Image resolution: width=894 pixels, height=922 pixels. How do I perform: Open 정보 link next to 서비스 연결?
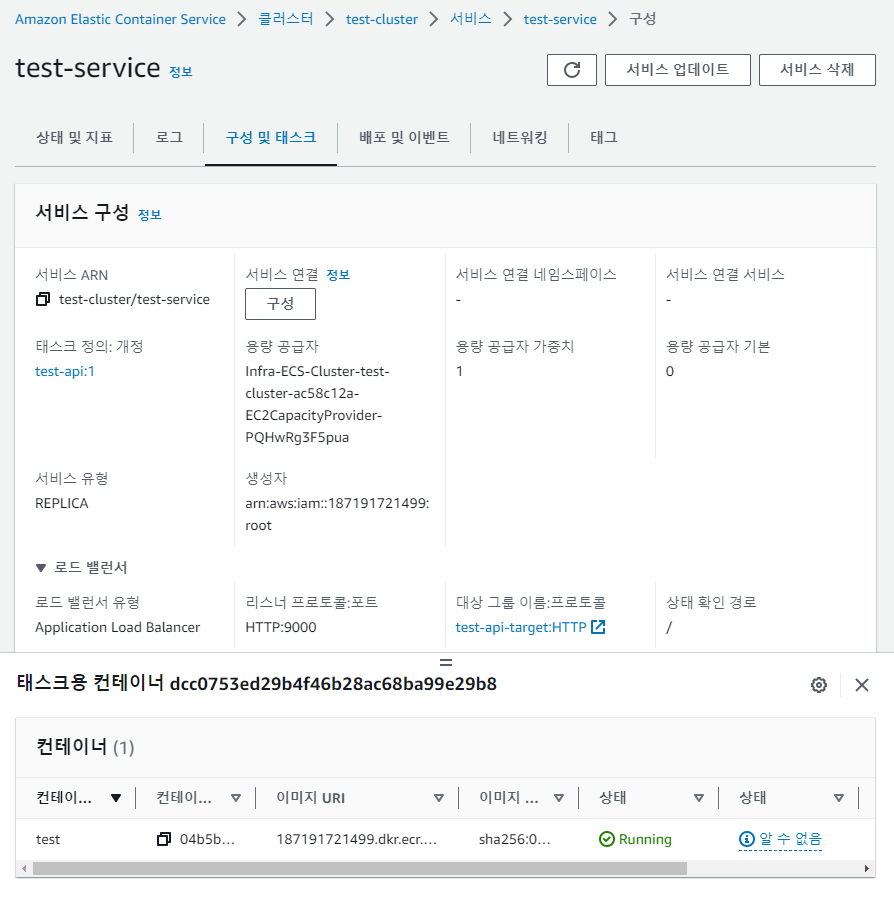(338, 275)
